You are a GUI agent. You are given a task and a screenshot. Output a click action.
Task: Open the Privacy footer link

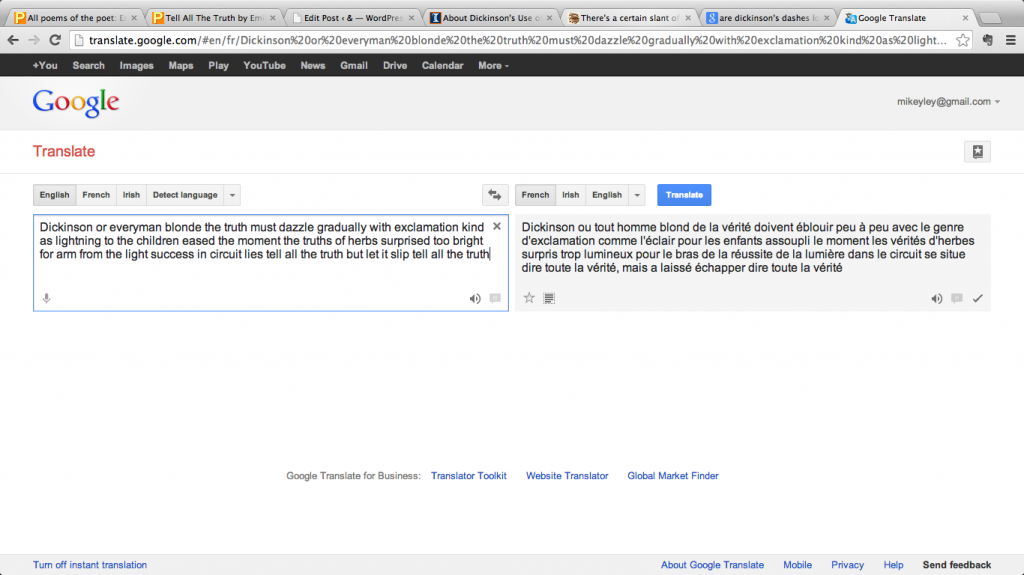point(847,565)
